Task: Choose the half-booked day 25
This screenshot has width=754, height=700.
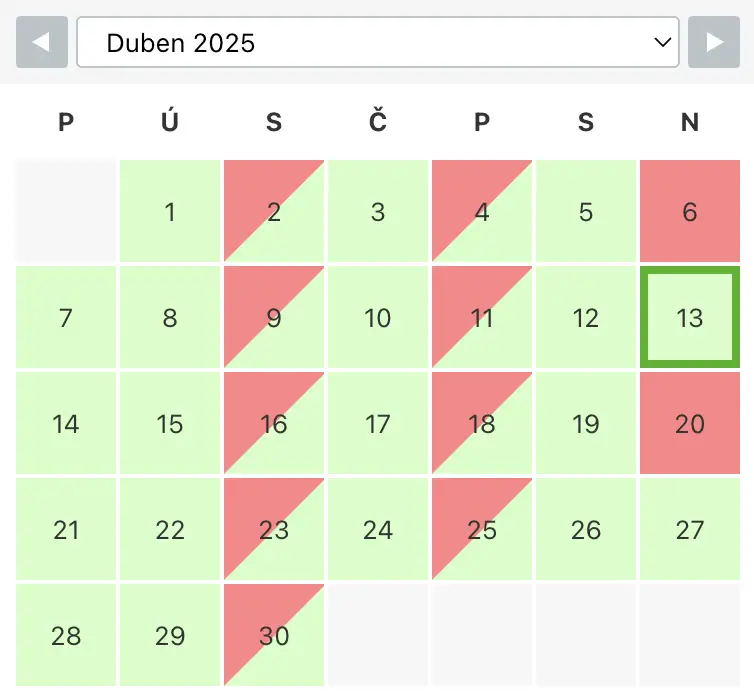Action: point(482,530)
